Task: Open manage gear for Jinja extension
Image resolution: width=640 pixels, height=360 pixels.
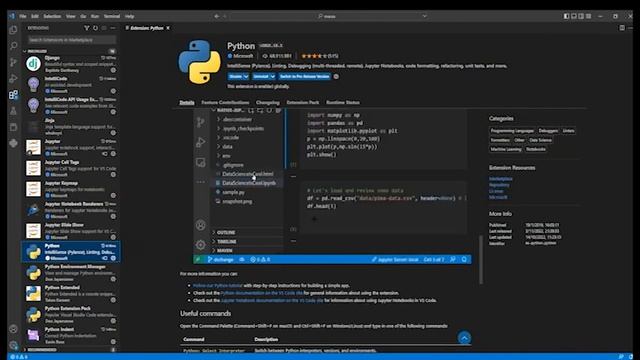Action: (113, 133)
